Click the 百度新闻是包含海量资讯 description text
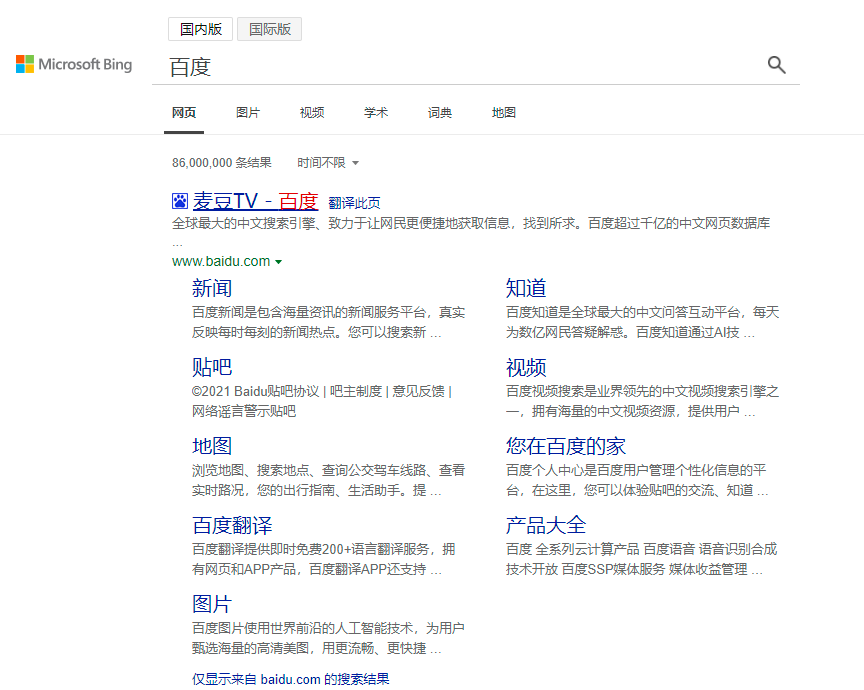This screenshot has width=864, height=690. pos(328,322)
